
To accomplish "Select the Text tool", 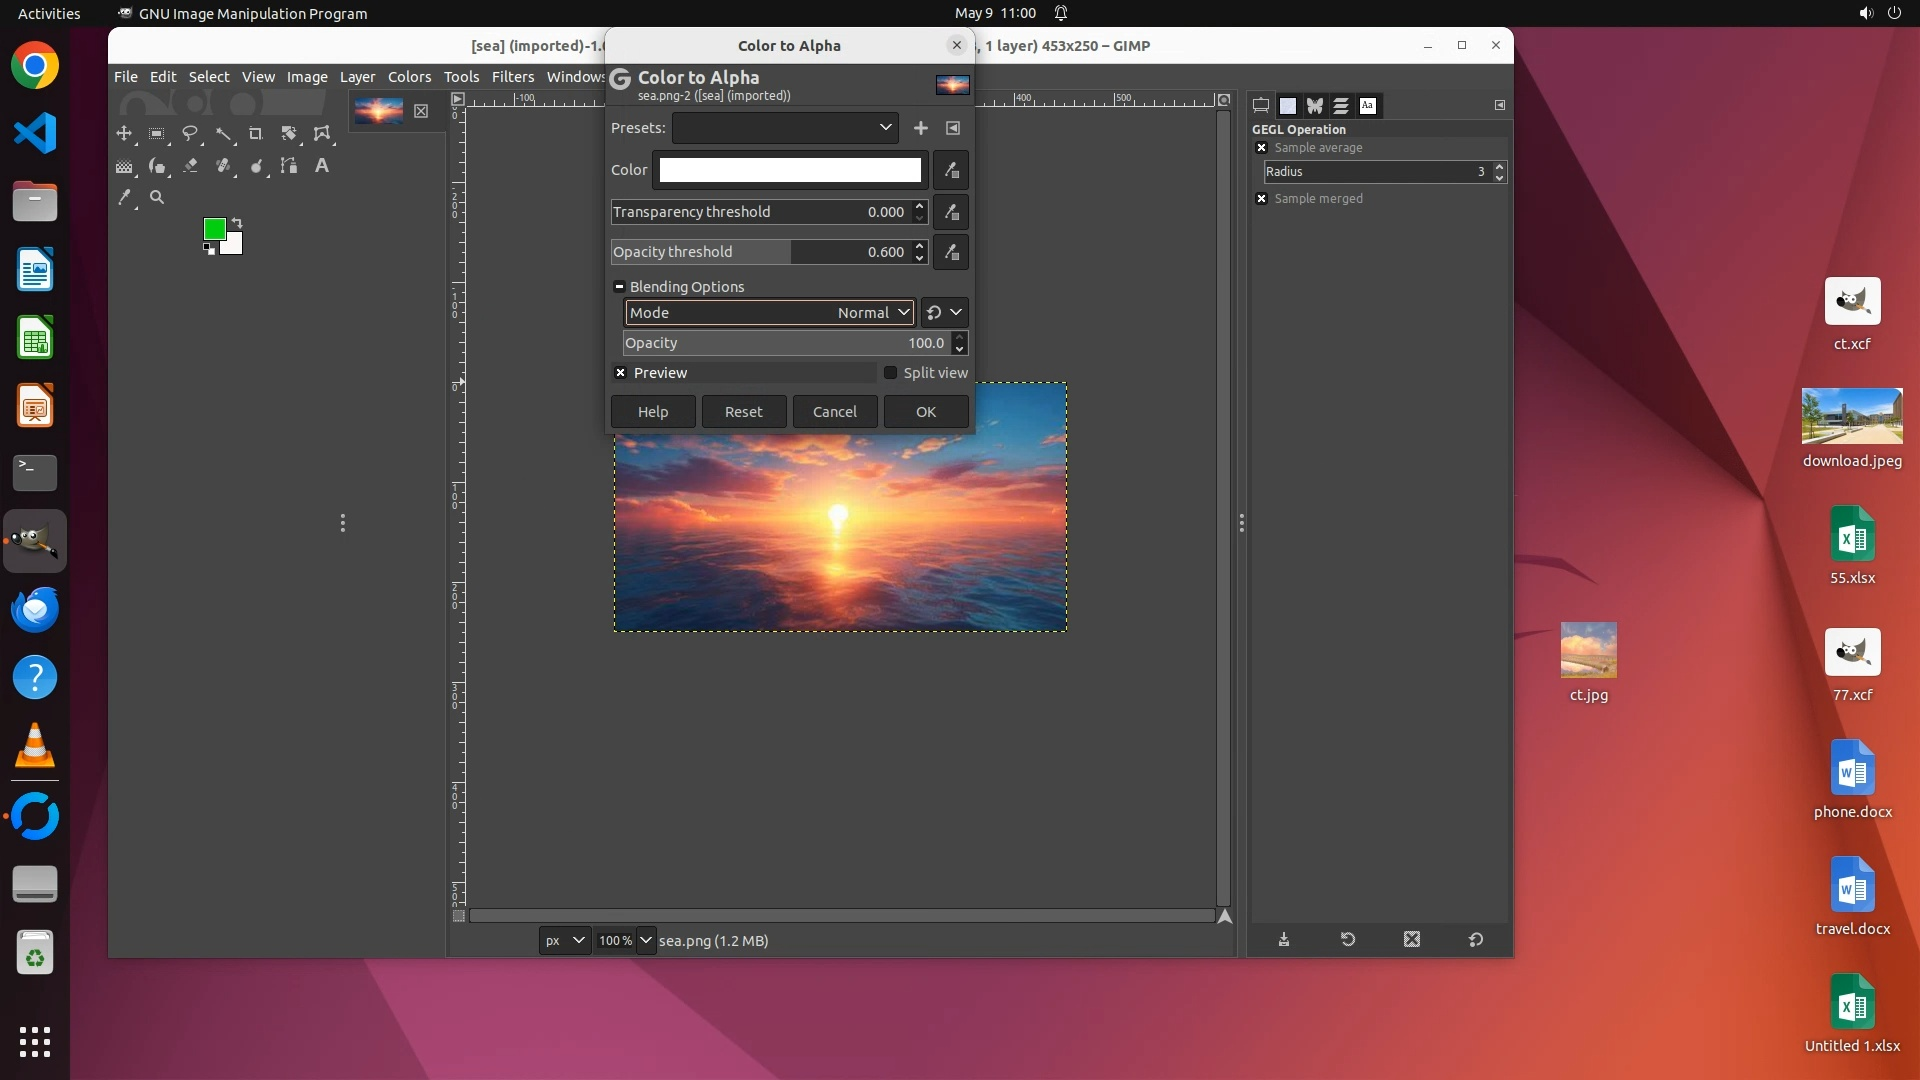I will [x=322, y=166].
